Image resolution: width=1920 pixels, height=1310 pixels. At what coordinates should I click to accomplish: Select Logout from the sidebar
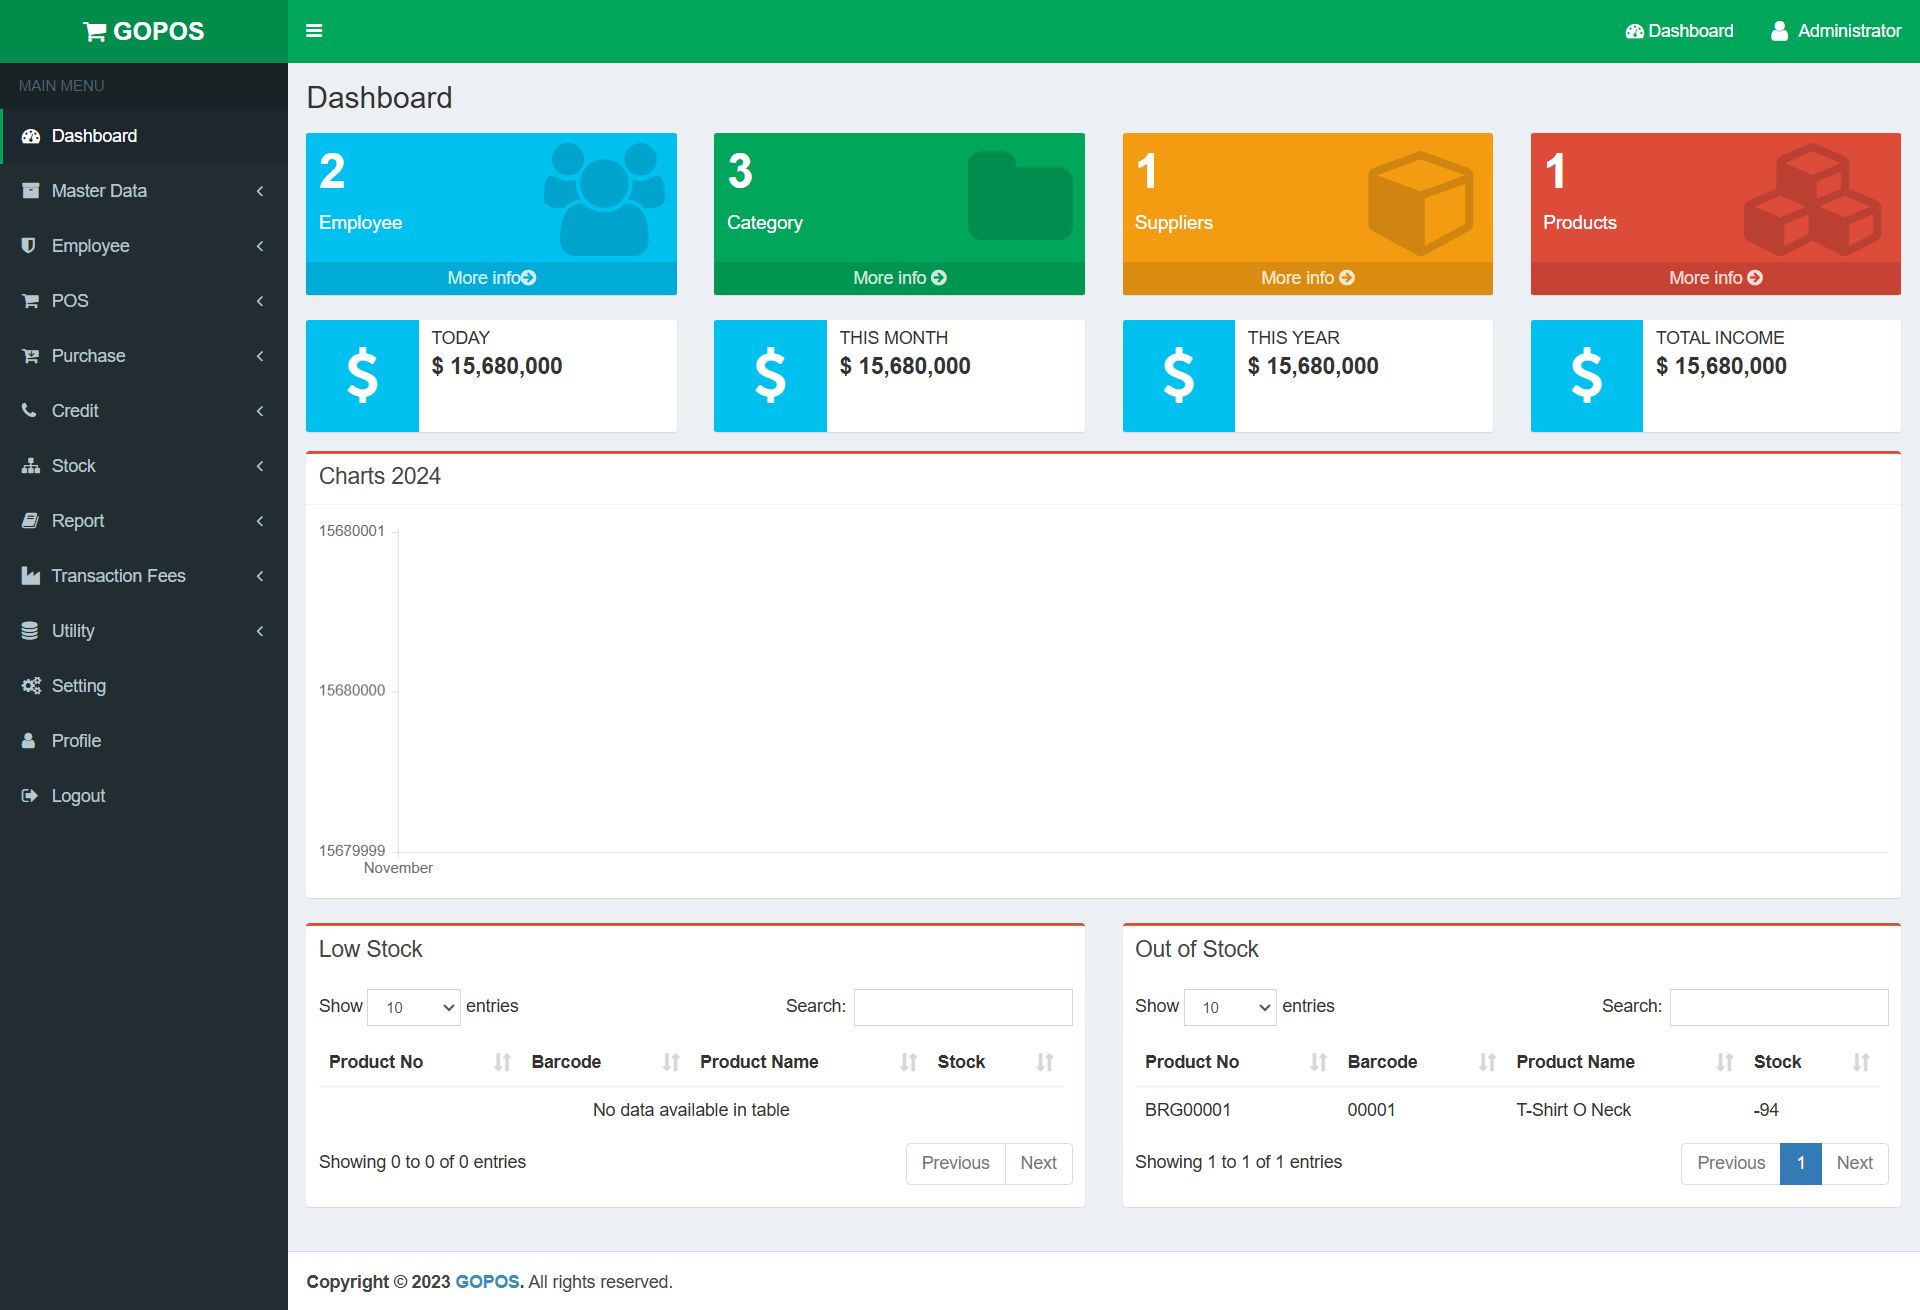[x=78, y=796]
